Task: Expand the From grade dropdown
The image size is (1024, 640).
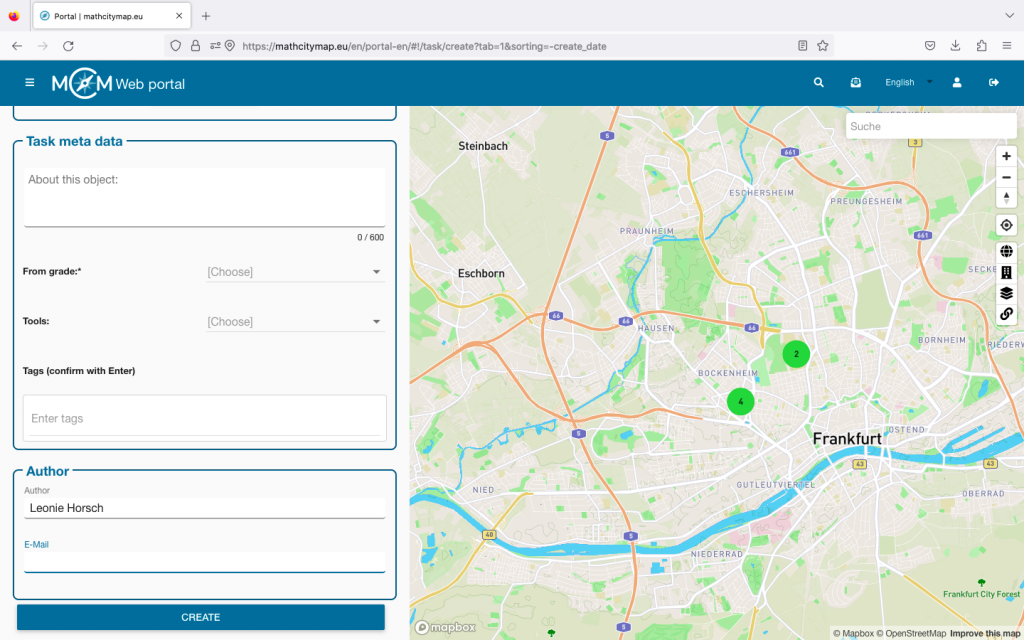Action: [x=295, y=272]
